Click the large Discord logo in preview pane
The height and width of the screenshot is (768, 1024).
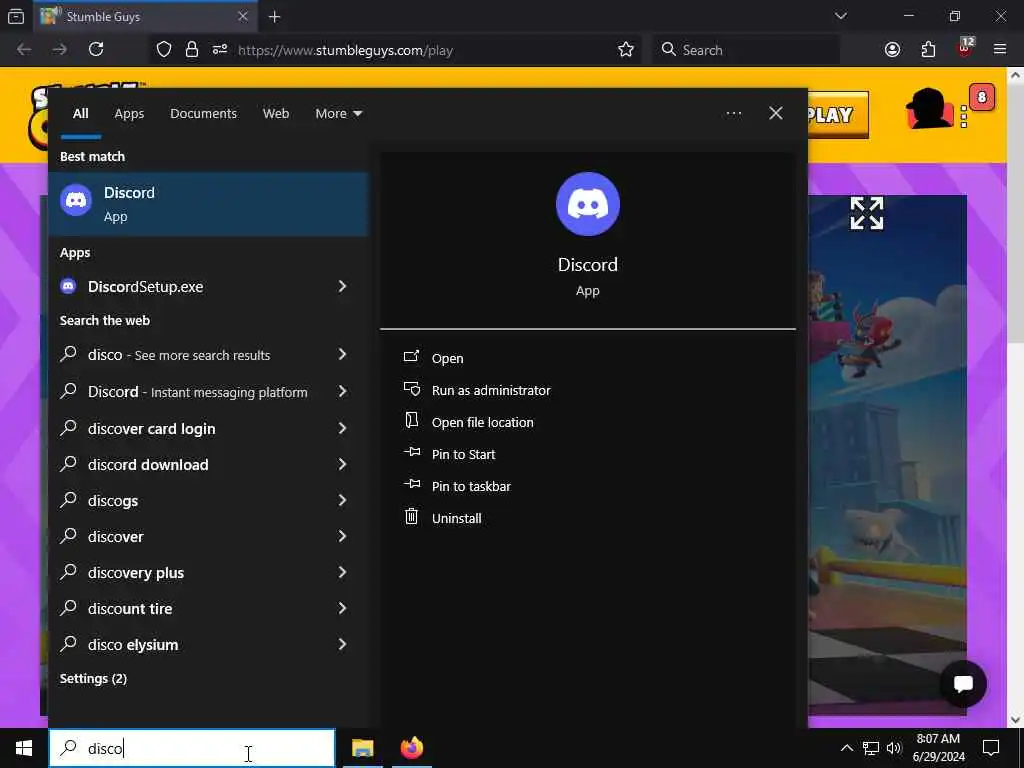(x=588, y=204)
